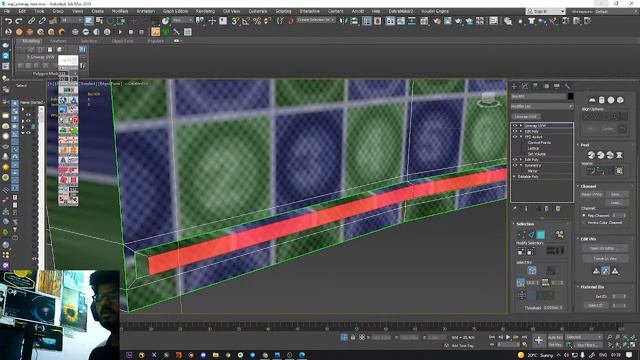Click the Play Animation button
Screen dimensions: 640x360
tap(508, 337)
